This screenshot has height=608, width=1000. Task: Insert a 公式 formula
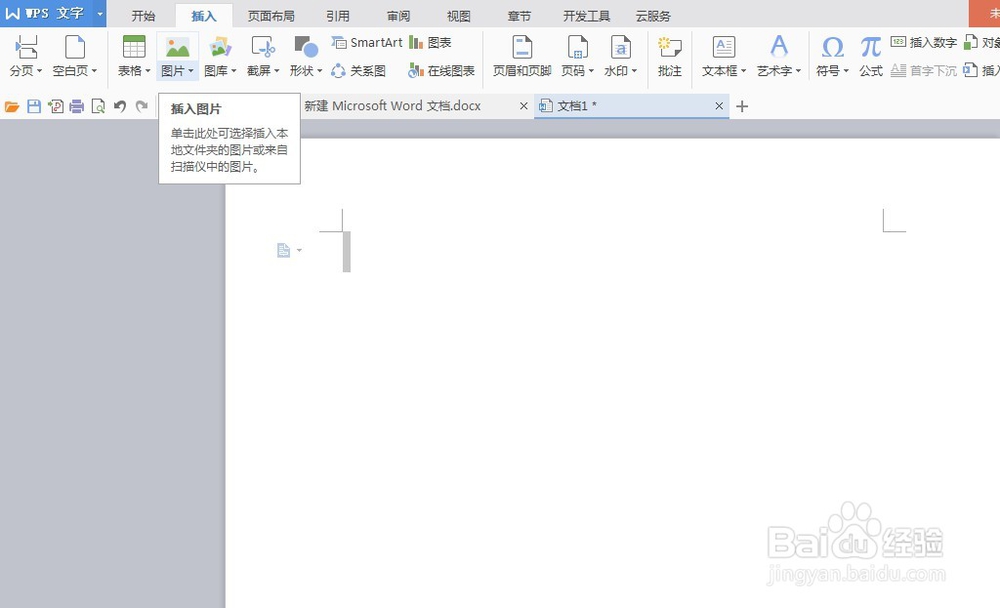pyautogui.click(x=871, y=56)
